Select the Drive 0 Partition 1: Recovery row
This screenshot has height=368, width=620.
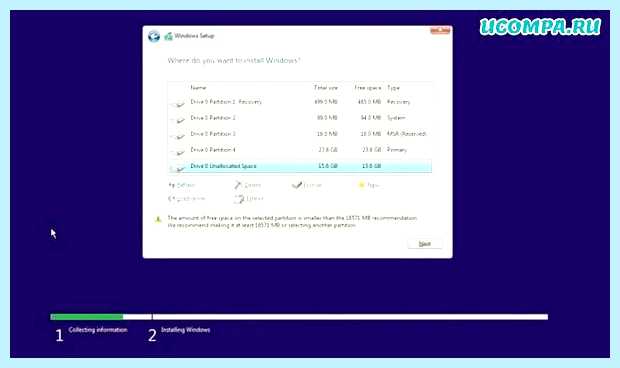point(300,102)
